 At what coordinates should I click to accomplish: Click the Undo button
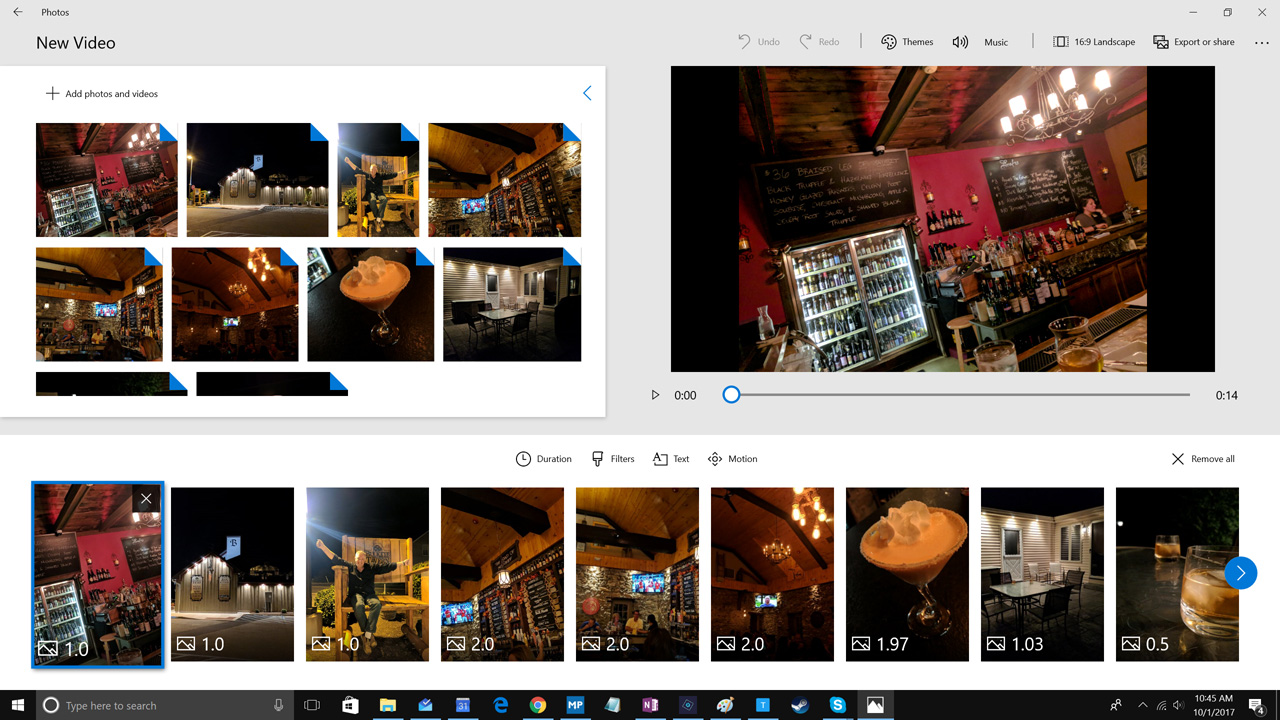[758, 41]
